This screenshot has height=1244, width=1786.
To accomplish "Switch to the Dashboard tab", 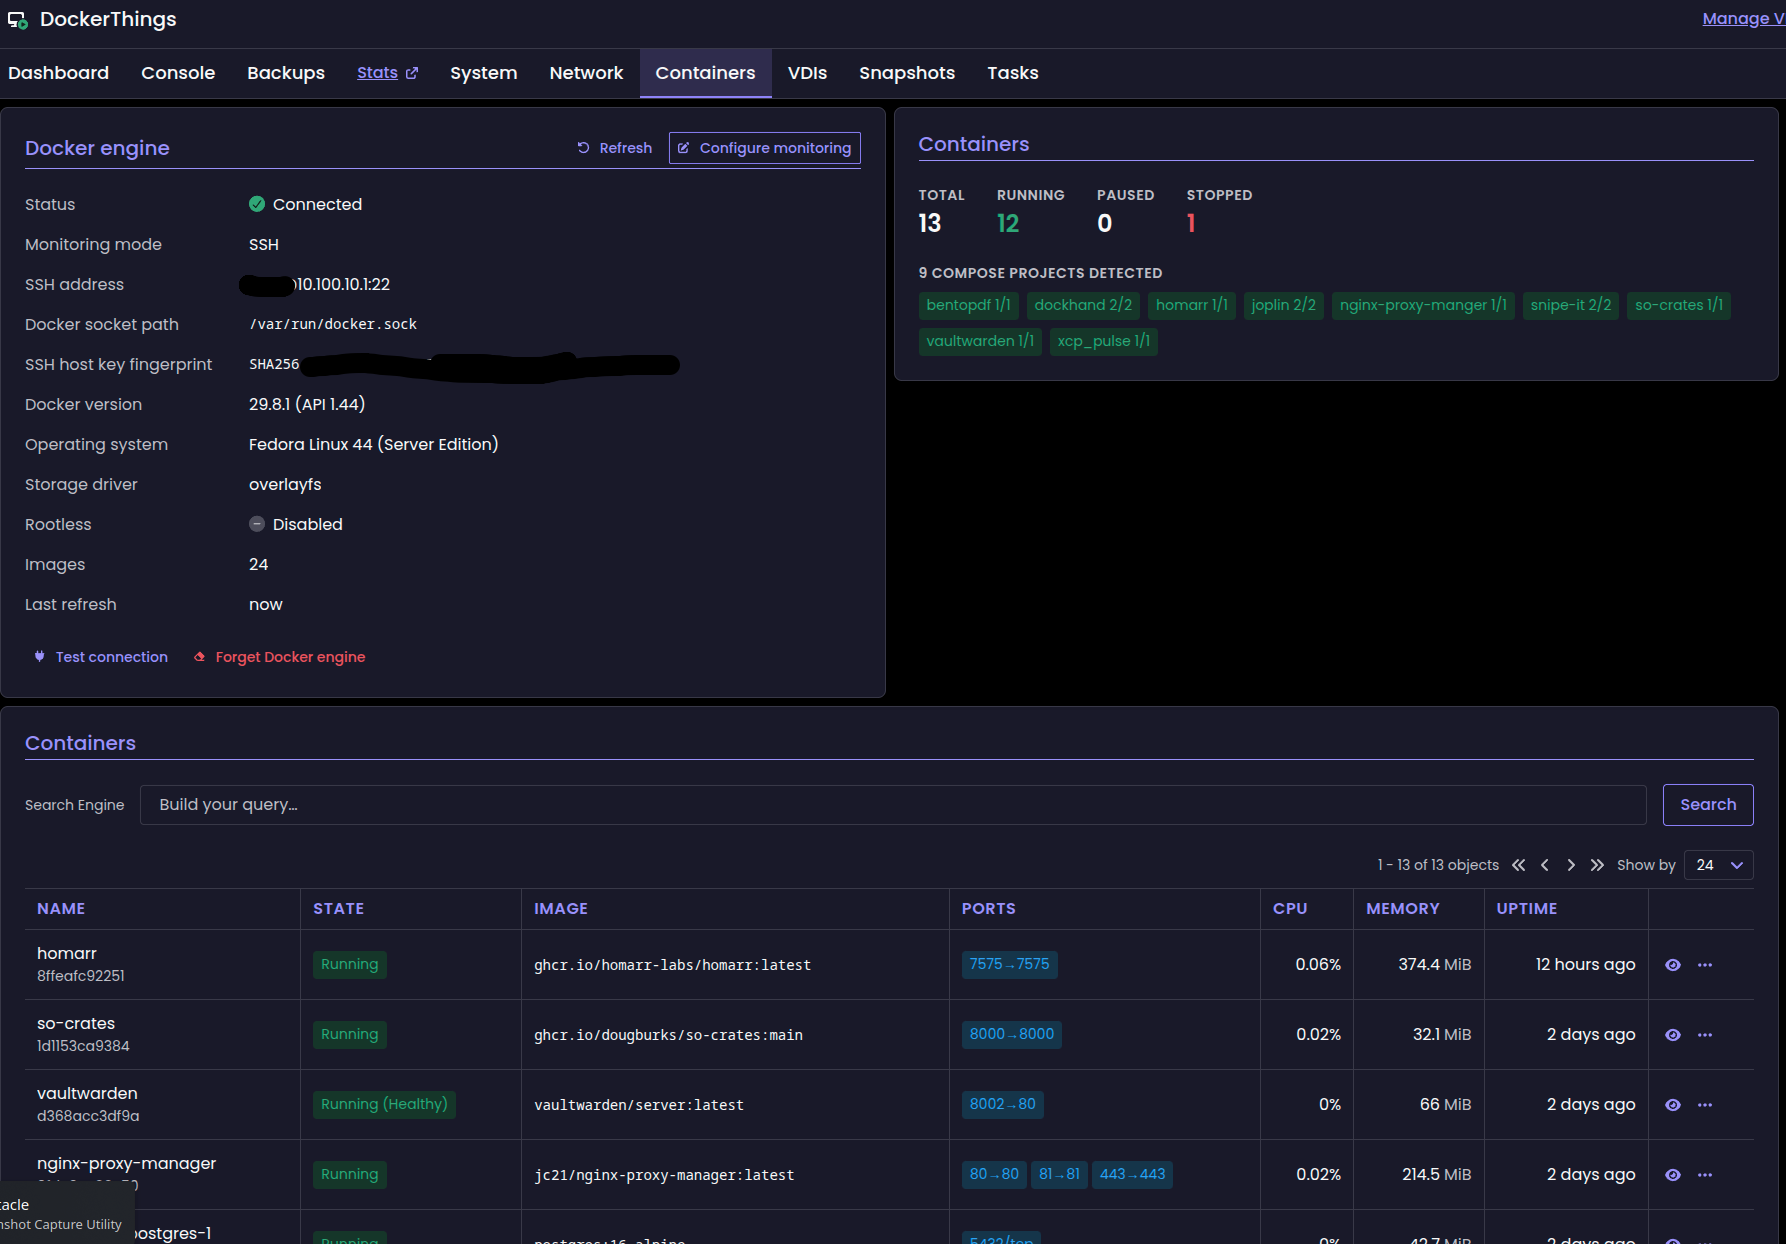I will click(59, 73).
